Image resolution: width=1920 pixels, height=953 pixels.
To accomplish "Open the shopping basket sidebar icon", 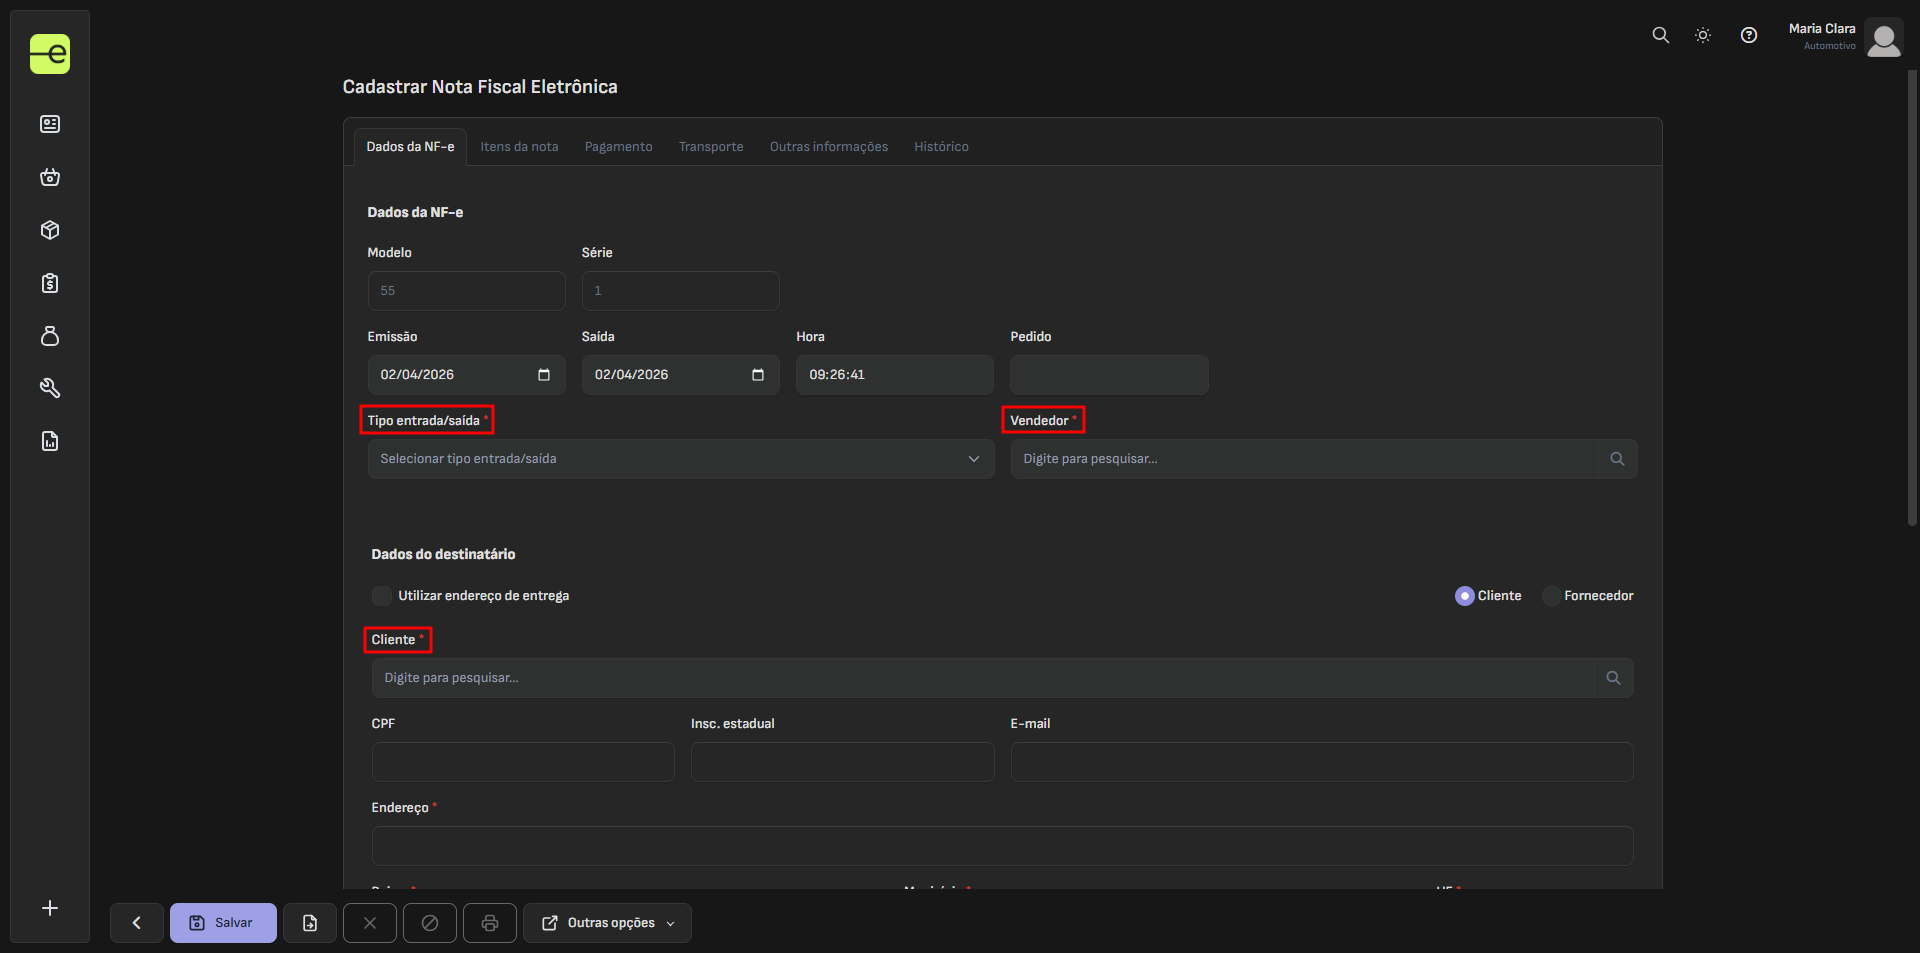I will [50, 177].
